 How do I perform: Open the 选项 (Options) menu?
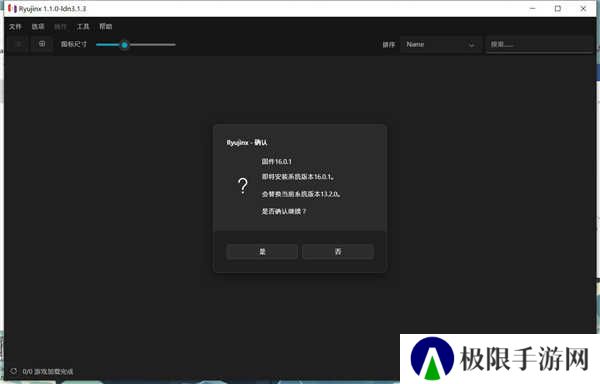click(x=38, y=27)
